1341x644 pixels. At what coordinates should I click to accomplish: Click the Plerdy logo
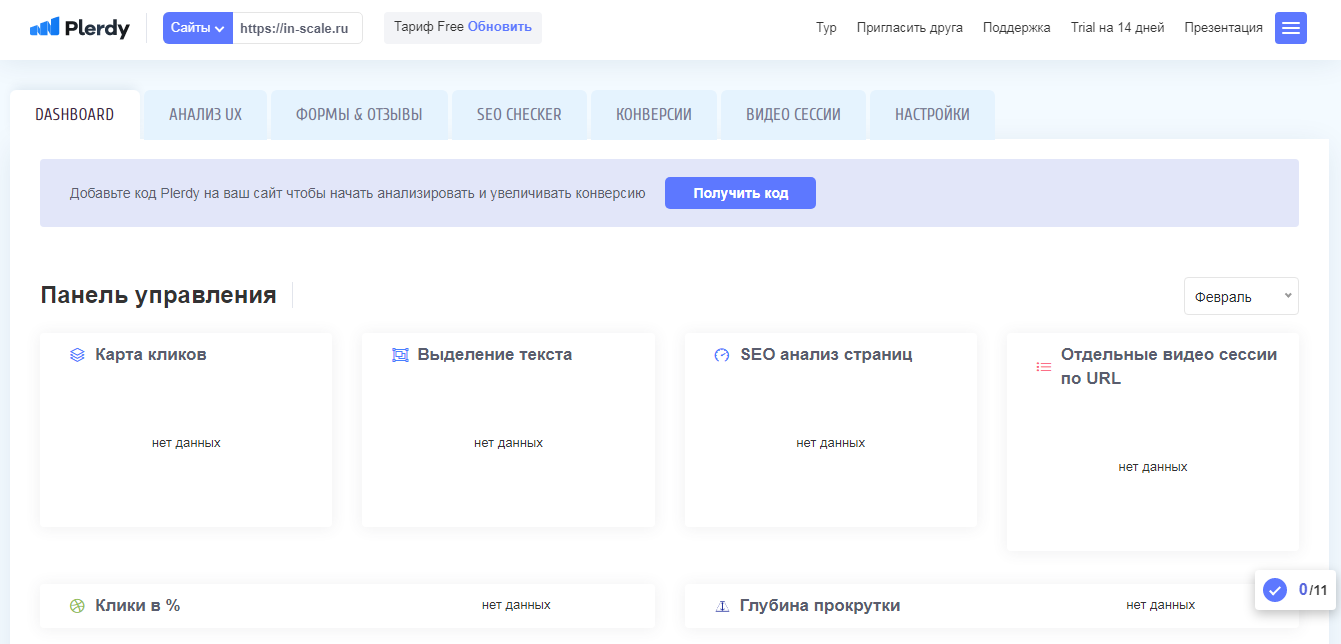[x=80, y=28]
